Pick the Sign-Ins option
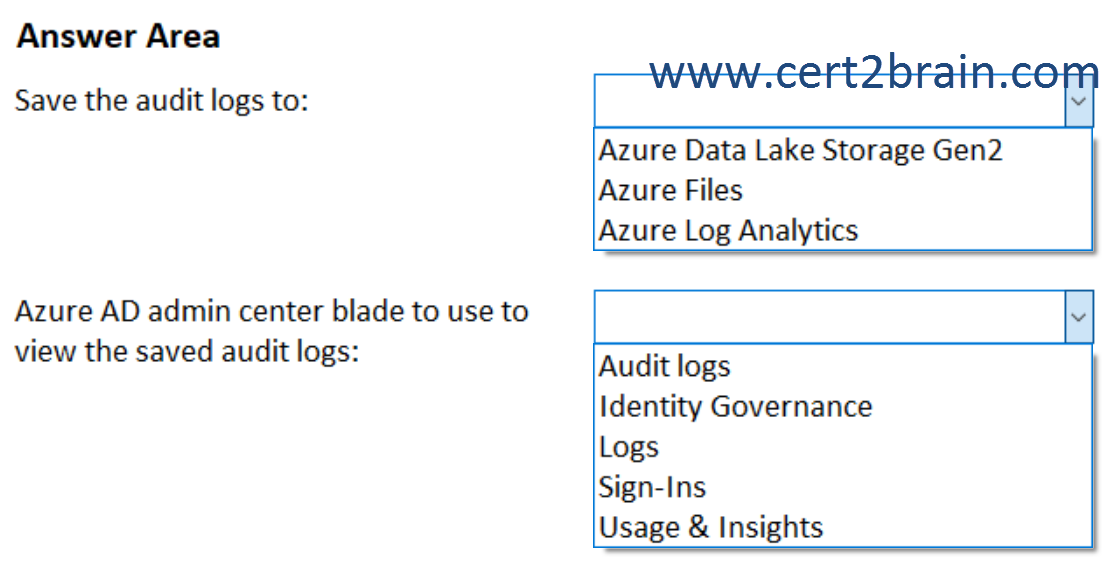 pyautogui.click(x=652, y=487)
